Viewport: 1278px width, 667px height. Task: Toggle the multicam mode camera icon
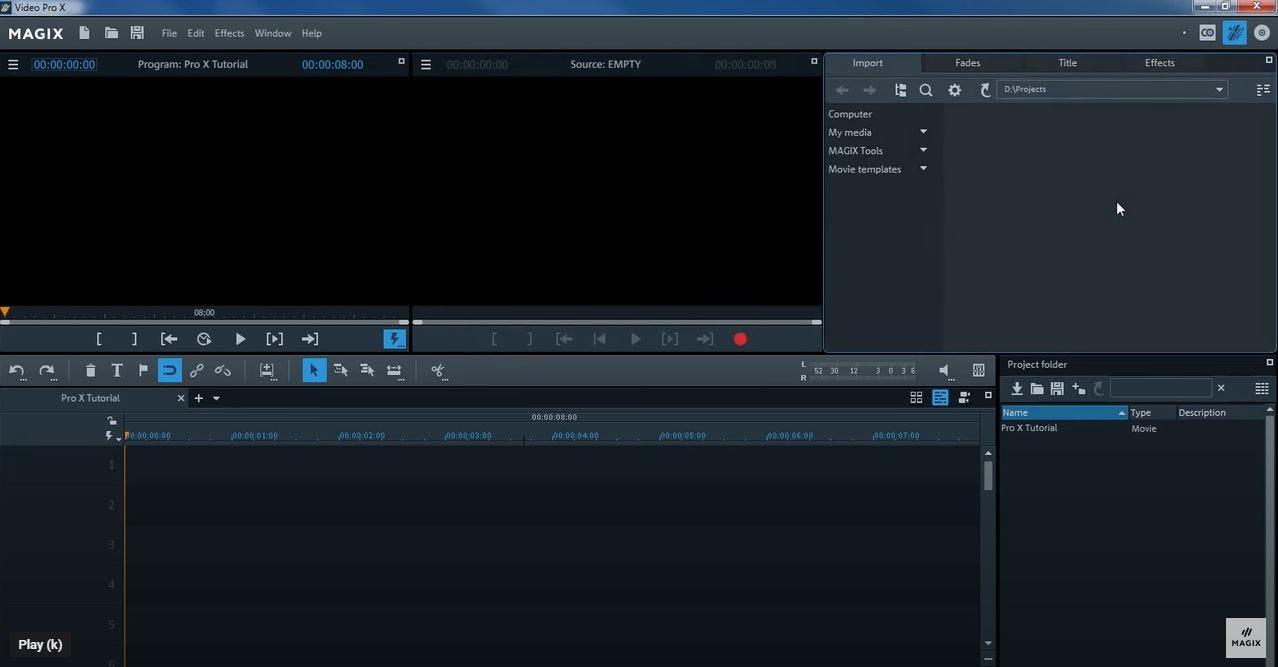point(964,398)
